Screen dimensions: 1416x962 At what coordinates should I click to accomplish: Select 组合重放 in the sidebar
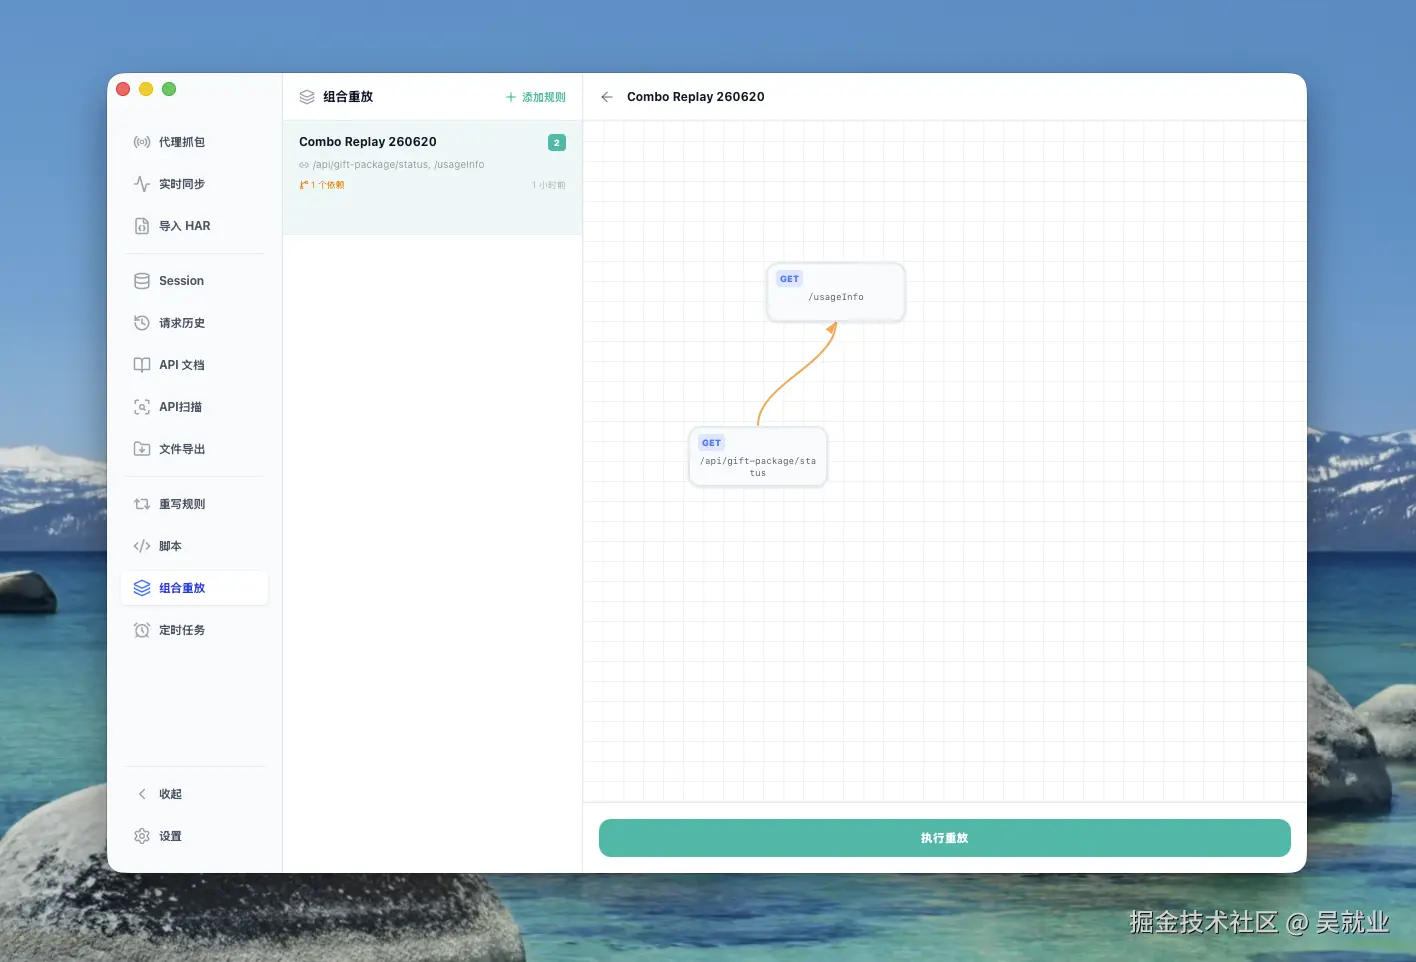(x=195, y=588)
